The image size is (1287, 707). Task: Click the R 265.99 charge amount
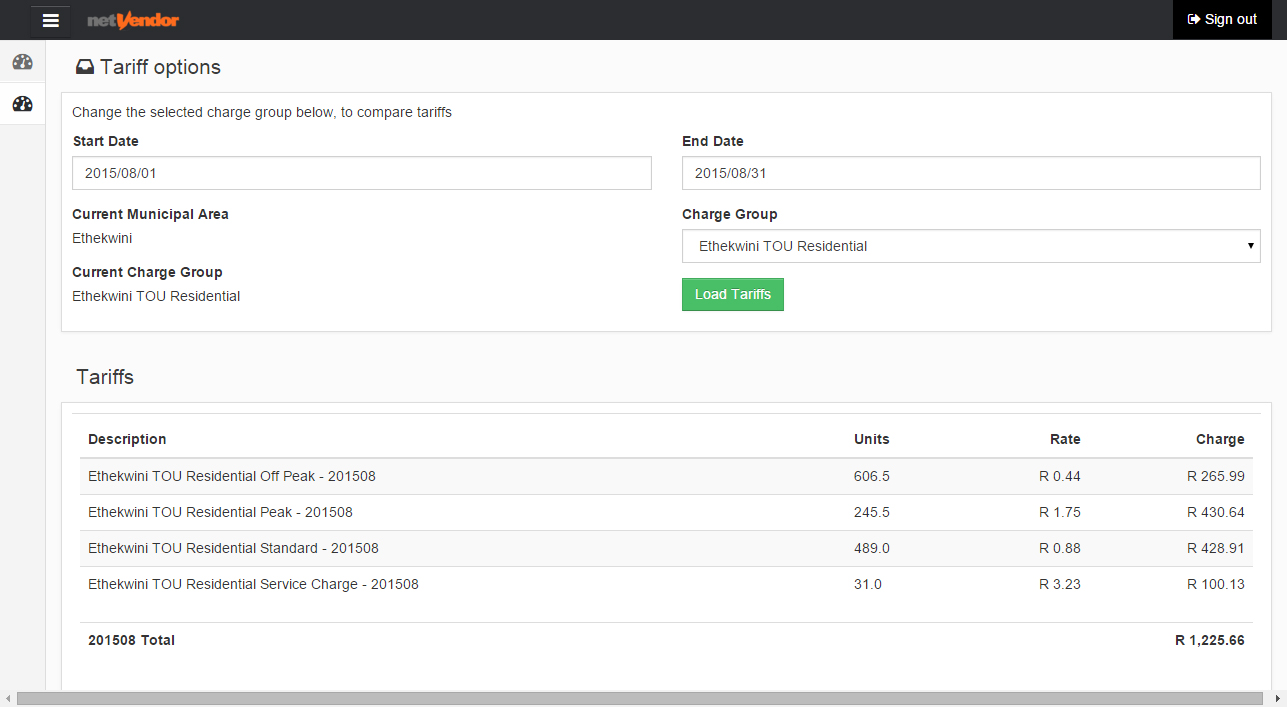(x=1216, y=476)
